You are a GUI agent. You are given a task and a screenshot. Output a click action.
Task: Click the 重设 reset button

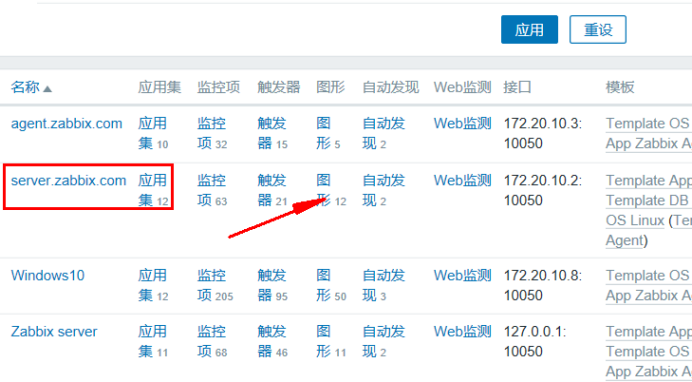pos(598,30)
